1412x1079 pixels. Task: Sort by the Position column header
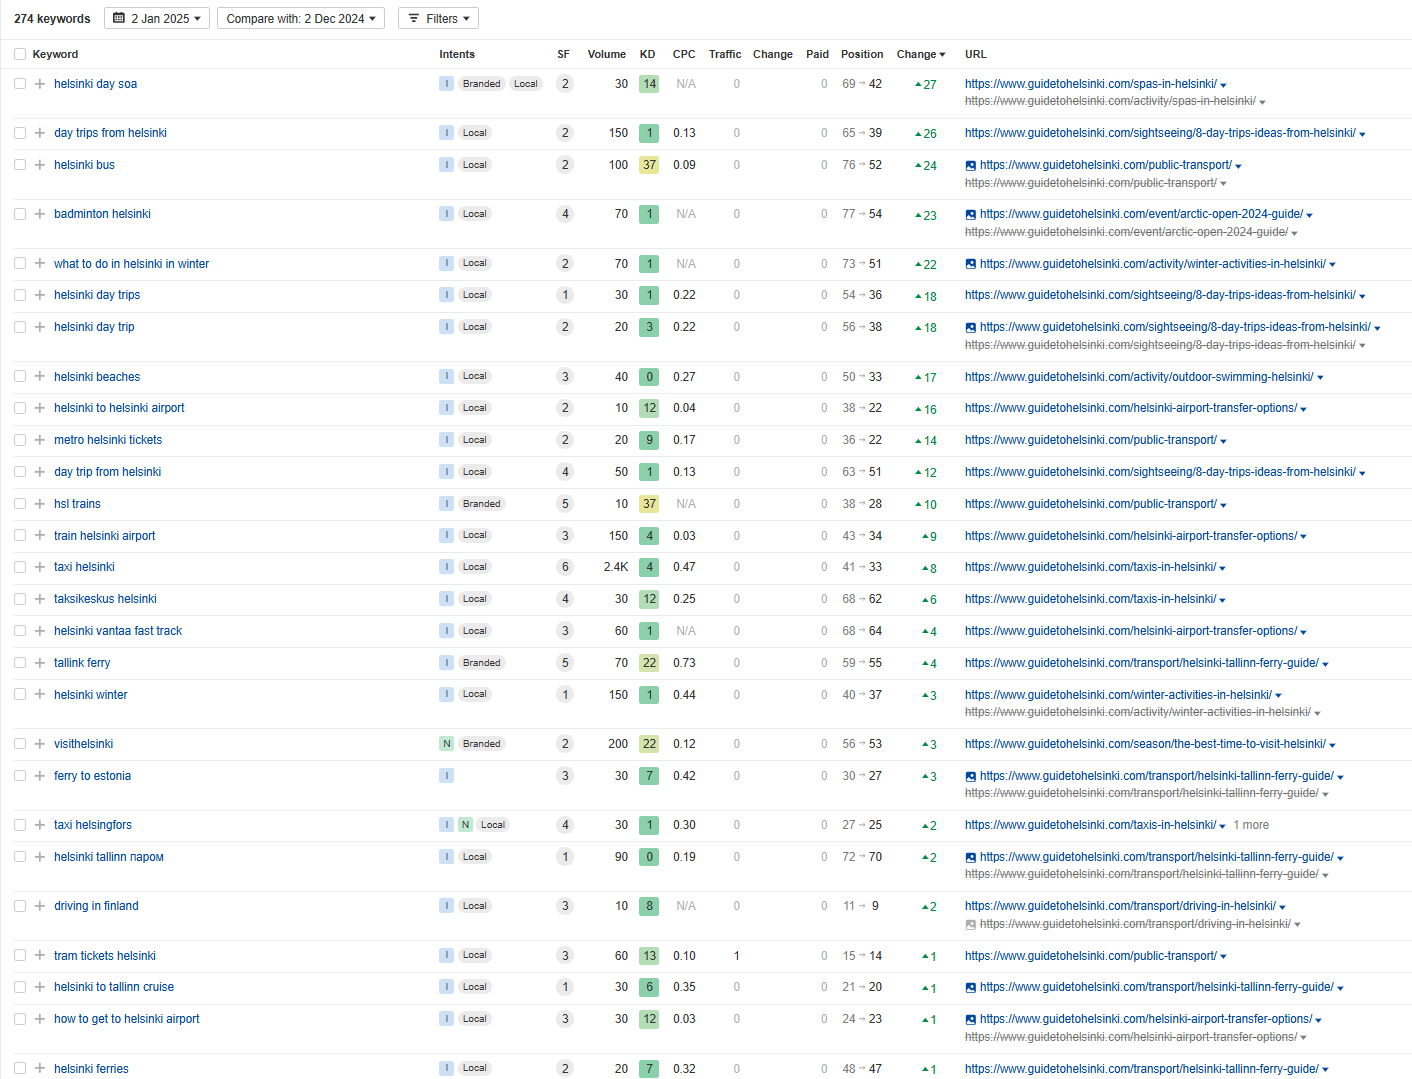[x=861, y=54]
